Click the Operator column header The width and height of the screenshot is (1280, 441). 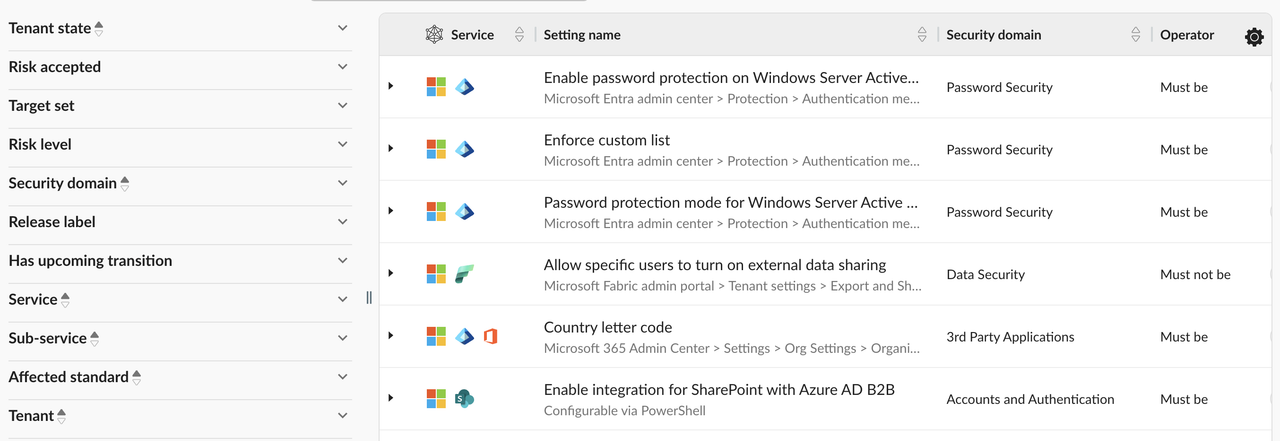point(1187,35)
